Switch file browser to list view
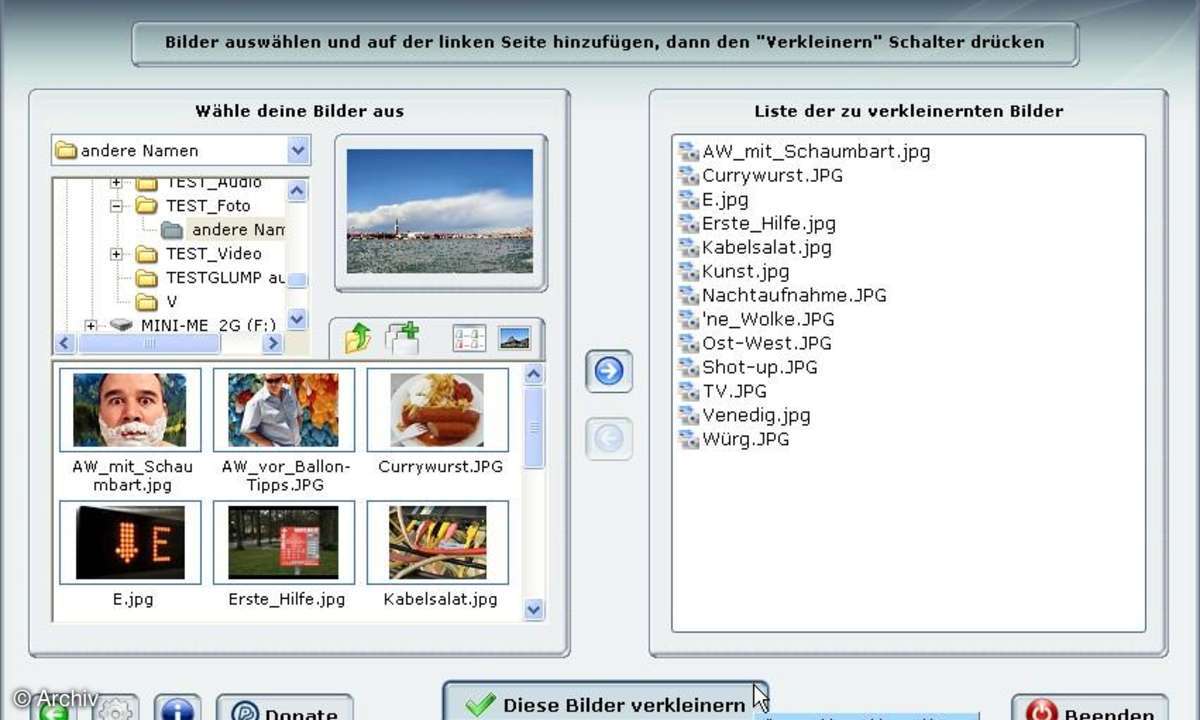 coord(469,339)
